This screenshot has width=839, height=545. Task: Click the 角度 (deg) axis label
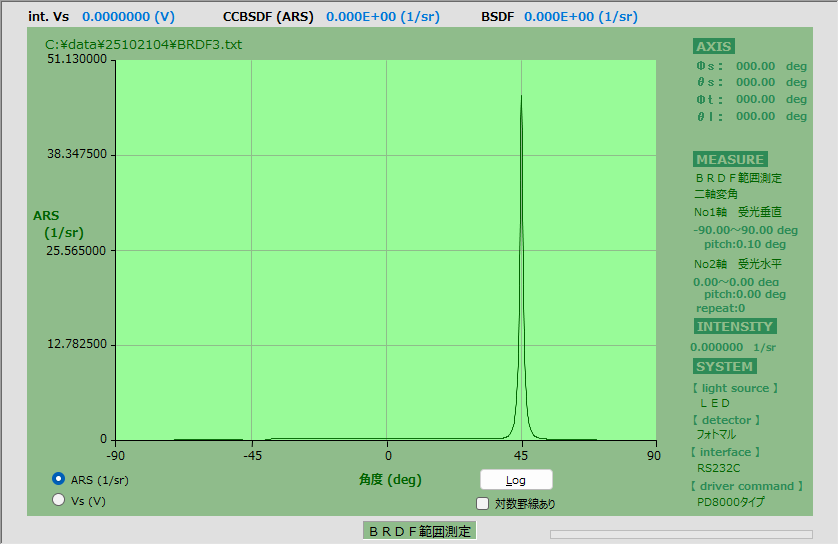(390, 479)
